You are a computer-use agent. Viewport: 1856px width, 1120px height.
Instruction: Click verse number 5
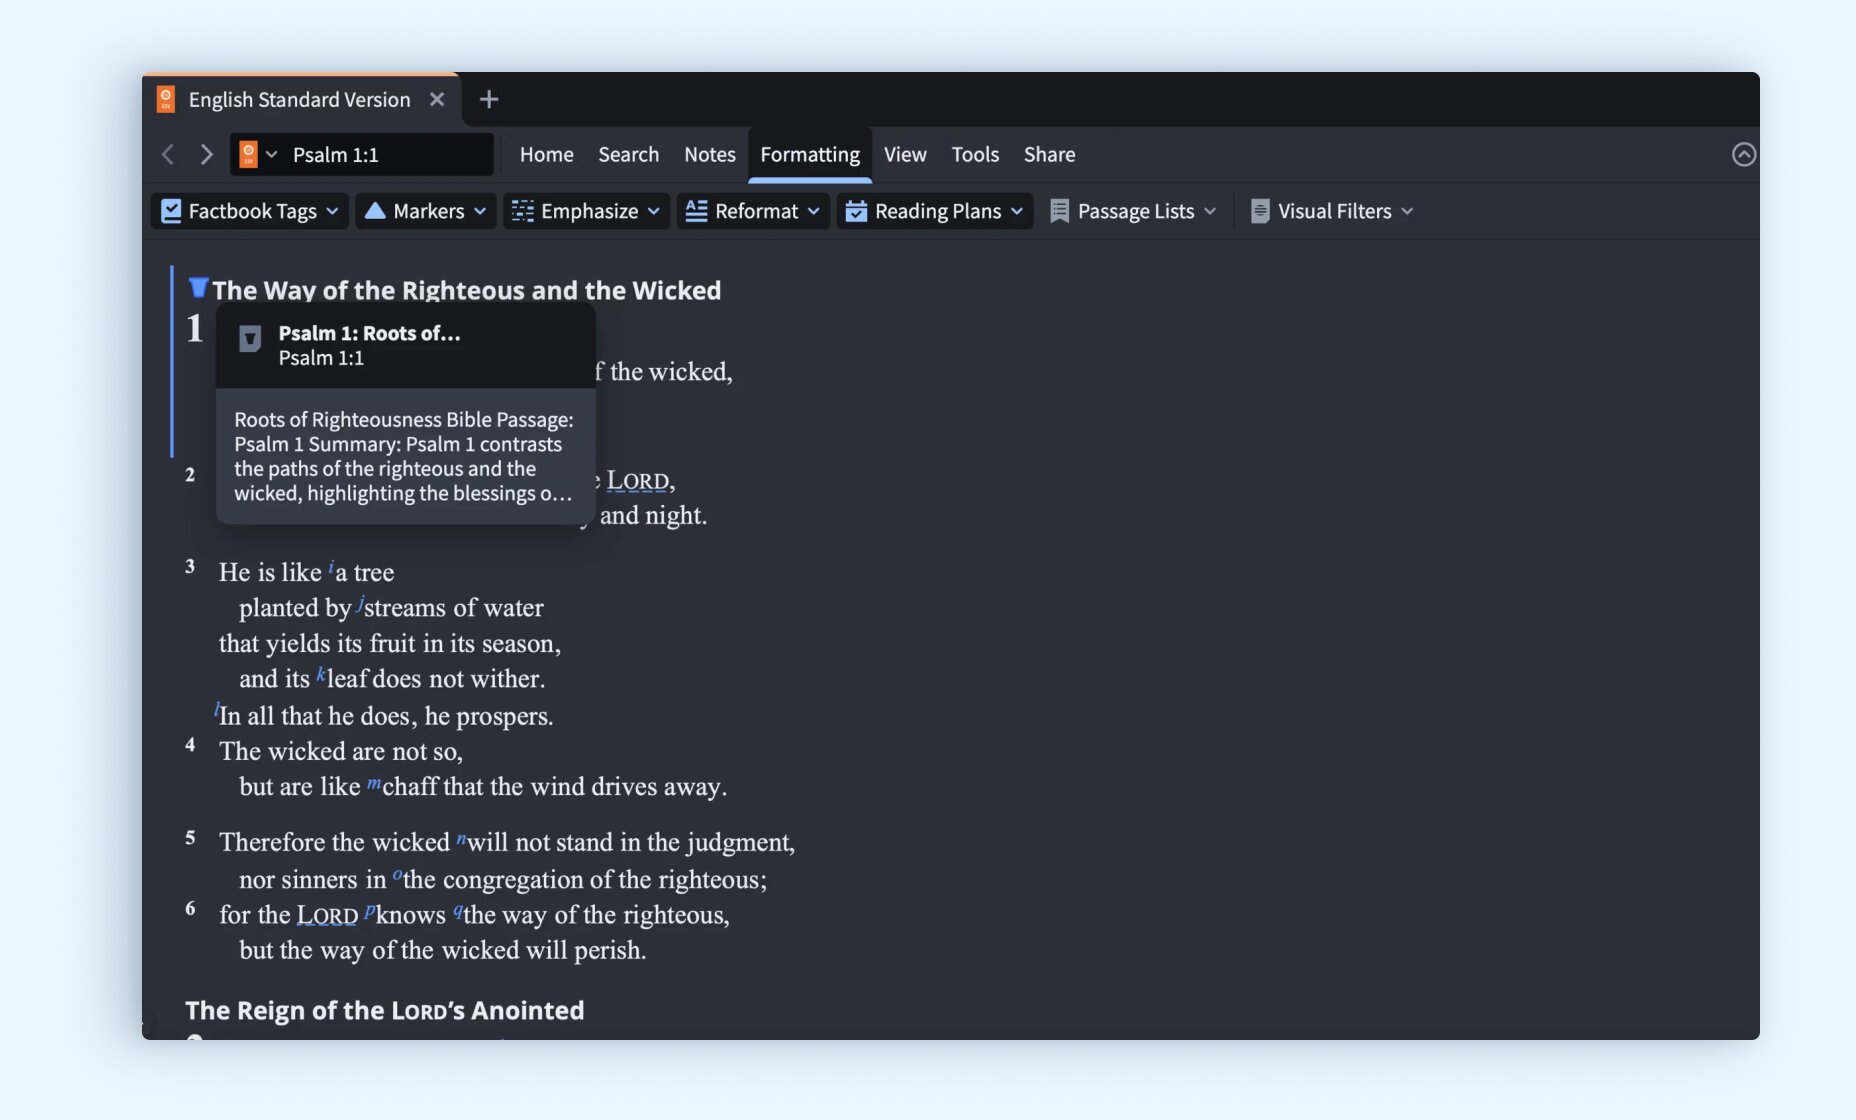pyautogui.click(x=190, y=837)
